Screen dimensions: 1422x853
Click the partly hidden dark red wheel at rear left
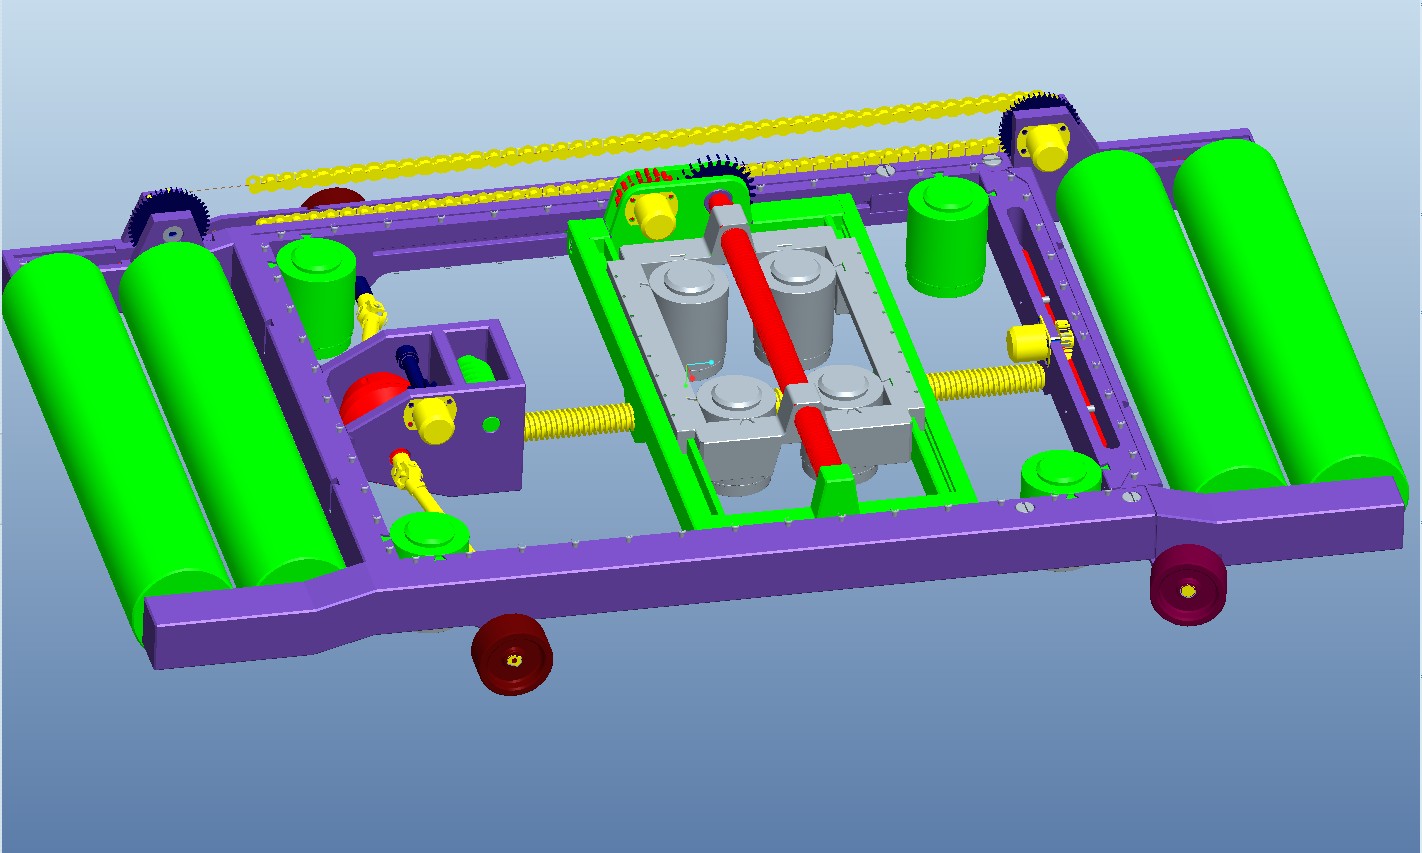pos(334,199)
